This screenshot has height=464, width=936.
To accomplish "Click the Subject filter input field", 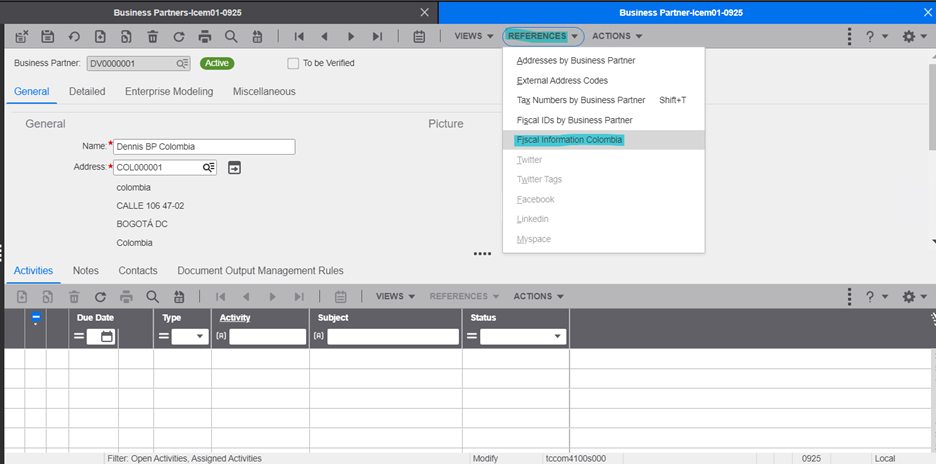I will pos(387,337).
